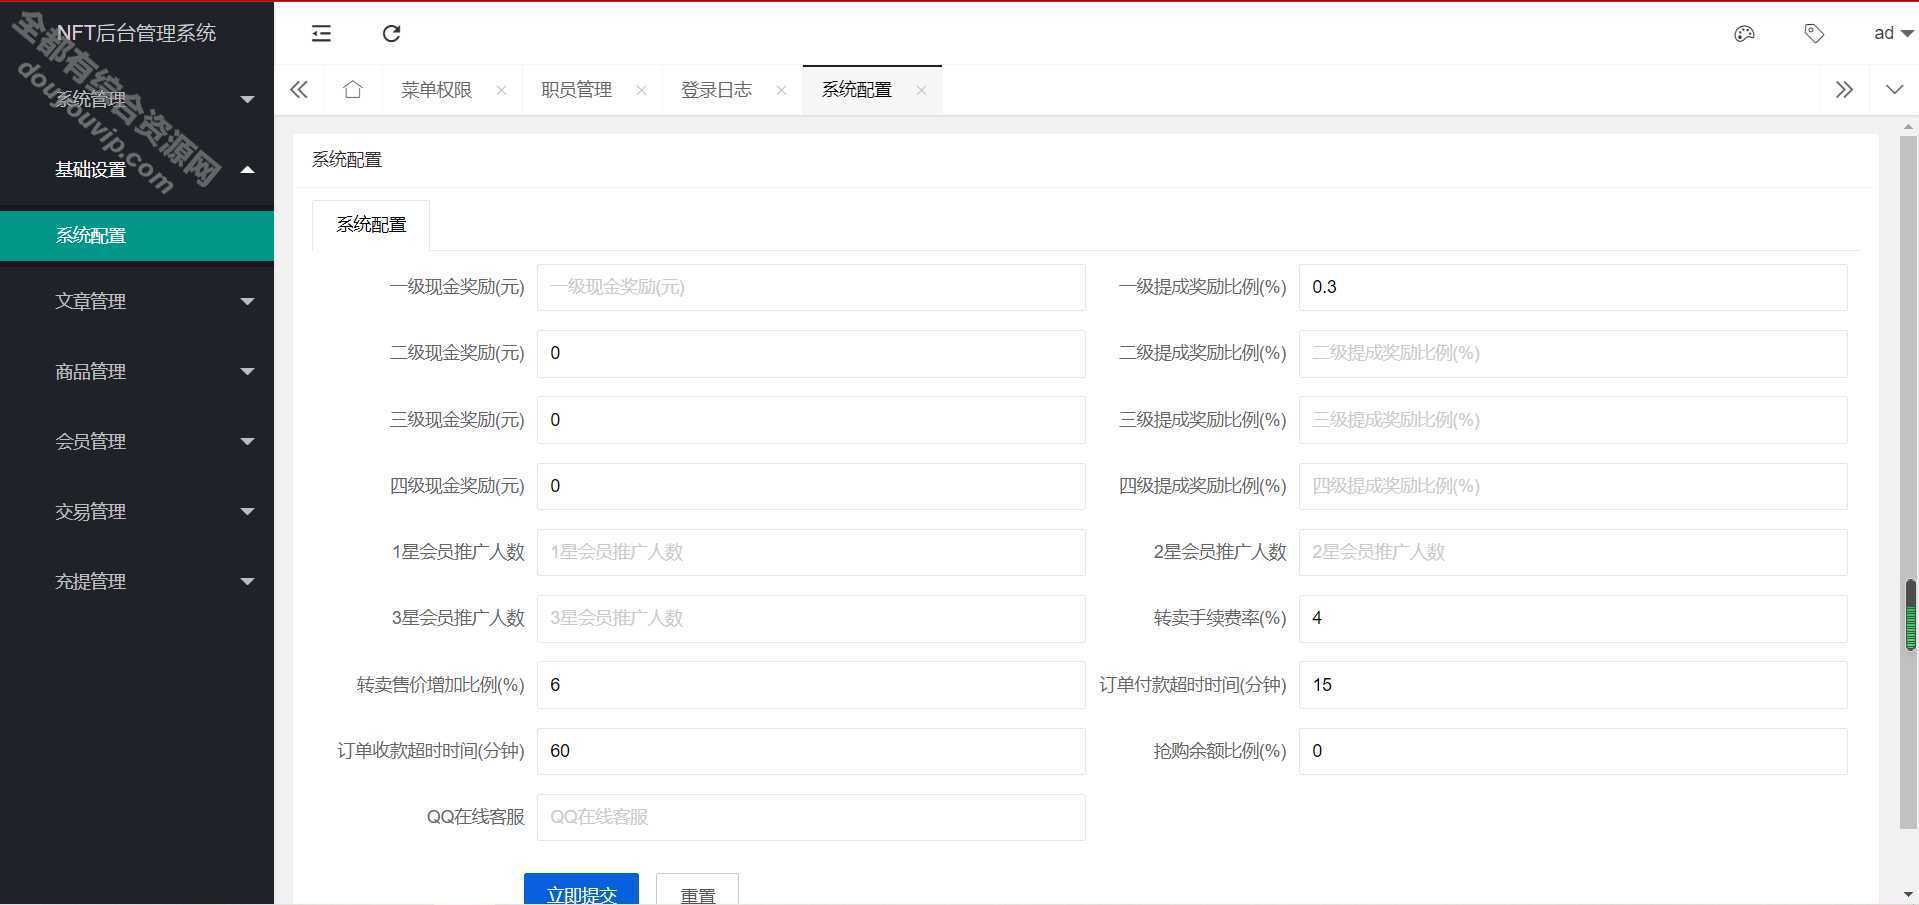Focus the 二级现金奖励(元) input
The width and height of the screenshot is (1919, 905).
[x=811, y=353]
